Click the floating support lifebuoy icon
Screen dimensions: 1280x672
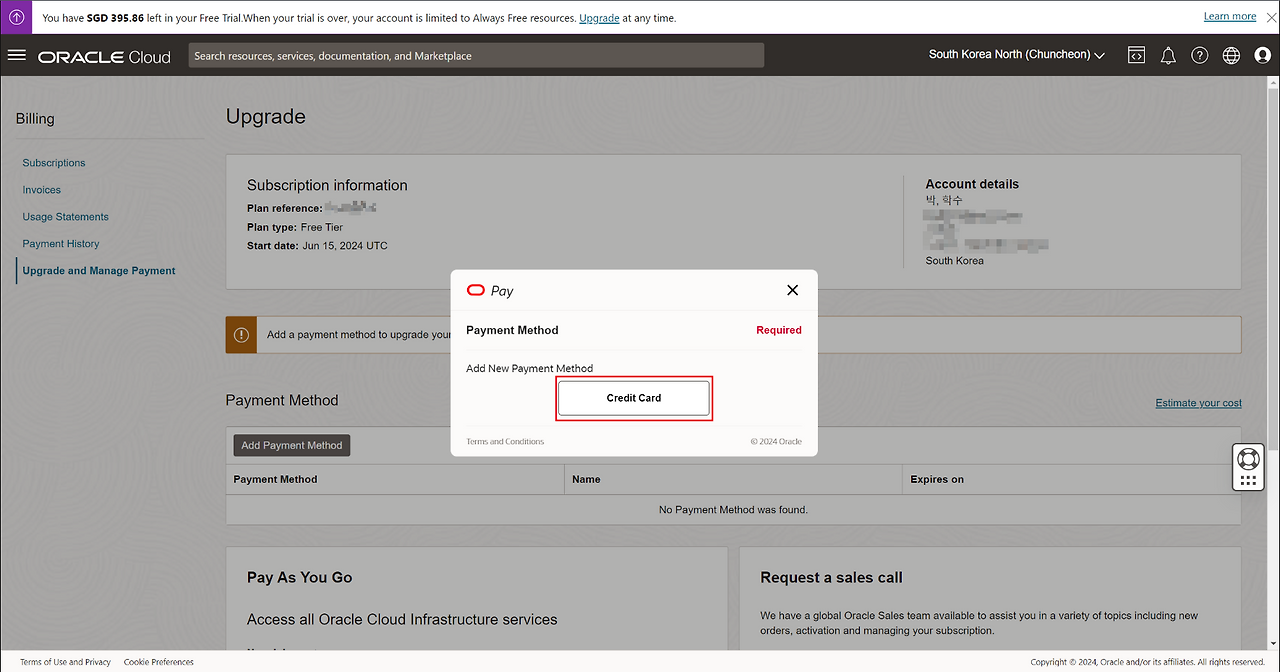pos(1247,459)
